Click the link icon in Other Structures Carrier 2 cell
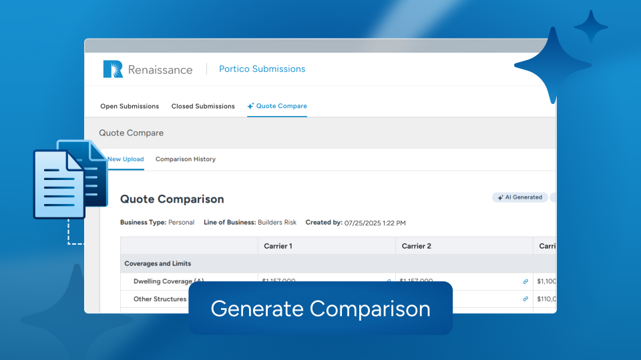 pyautogui.click(x=525, y=299)
